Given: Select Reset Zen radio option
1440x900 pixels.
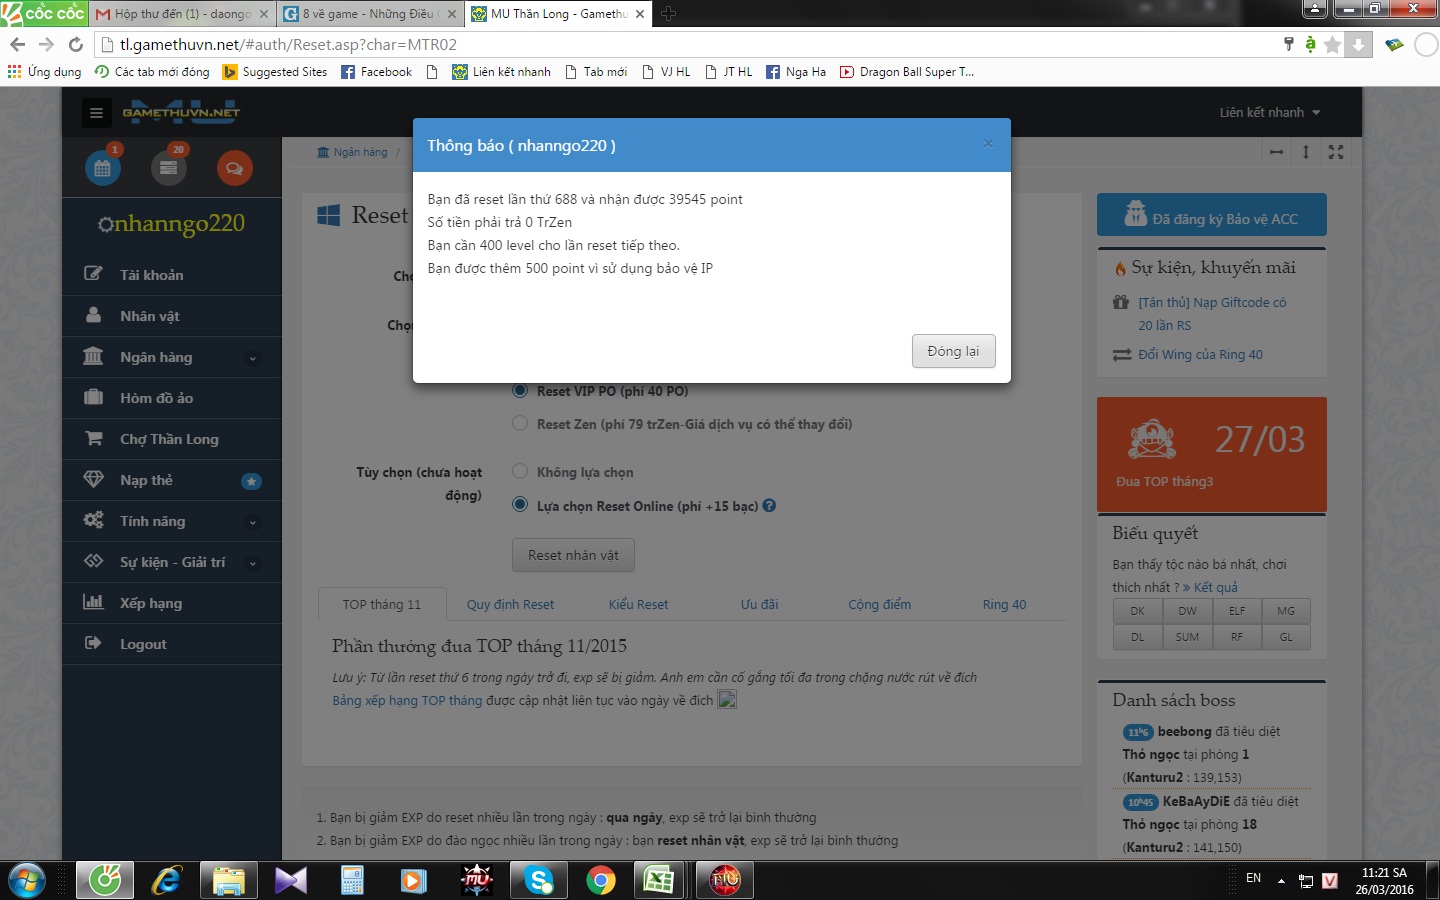Looking at the screenshot, I should click(520, 424).
